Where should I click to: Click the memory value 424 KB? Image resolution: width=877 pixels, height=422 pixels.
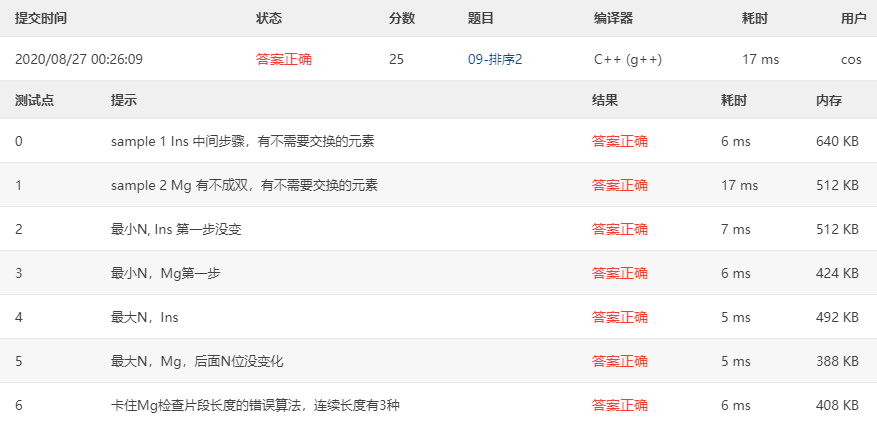[x=837, y=274]
